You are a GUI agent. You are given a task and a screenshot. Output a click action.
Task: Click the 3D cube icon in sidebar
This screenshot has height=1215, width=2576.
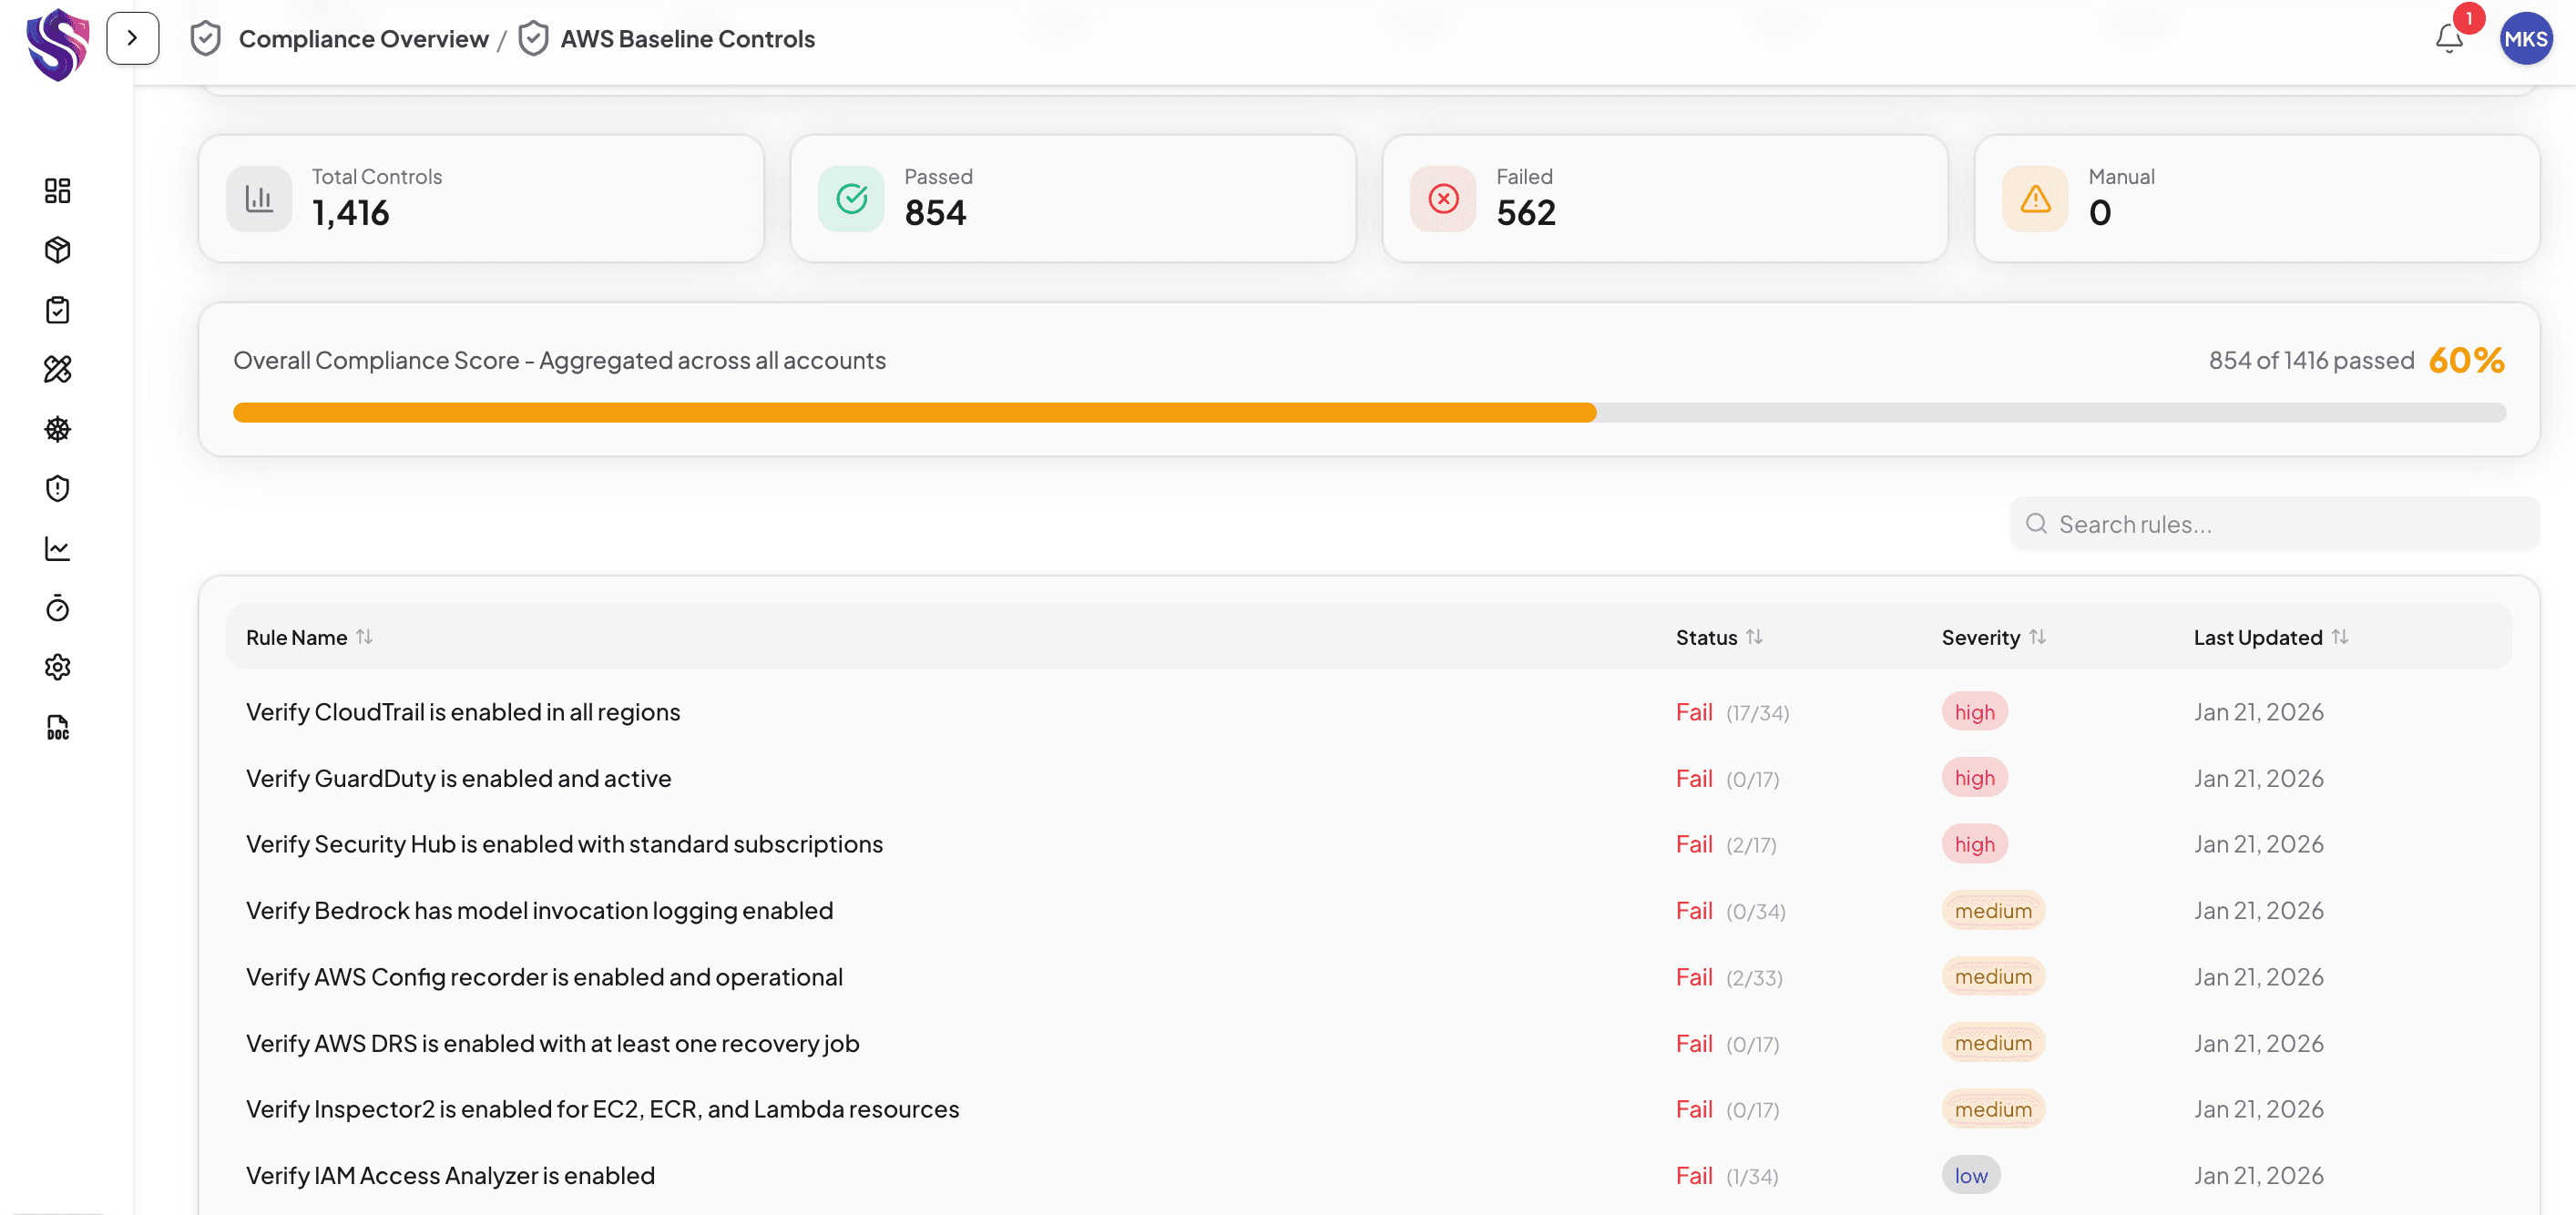pos(57,250)
